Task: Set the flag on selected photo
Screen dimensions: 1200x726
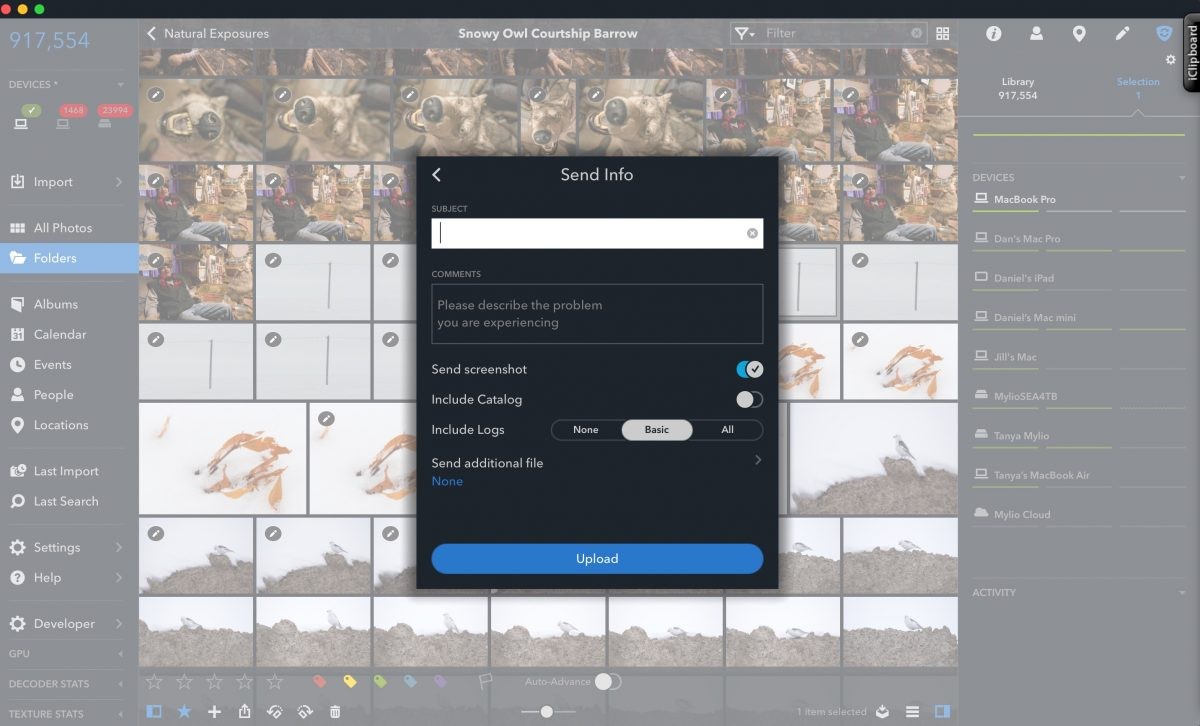Action: (x=485, y=681)
